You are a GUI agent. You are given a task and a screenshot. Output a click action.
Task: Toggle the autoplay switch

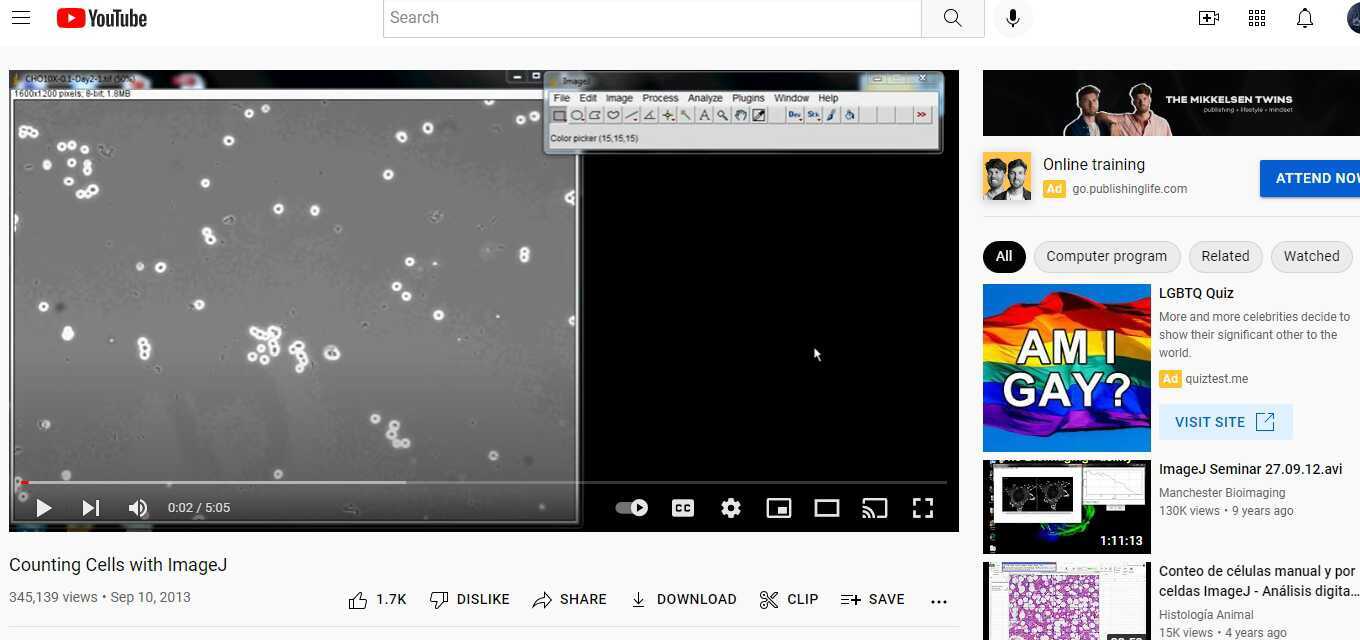[x=631, y=508]
